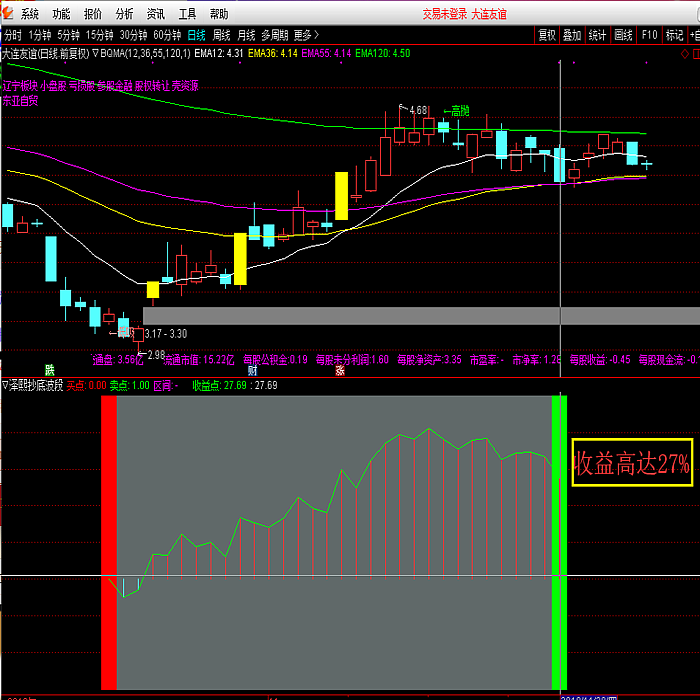Switch to the 1分钟 period tab
This screenshot has width=700, height=700.
pos(40,35)
